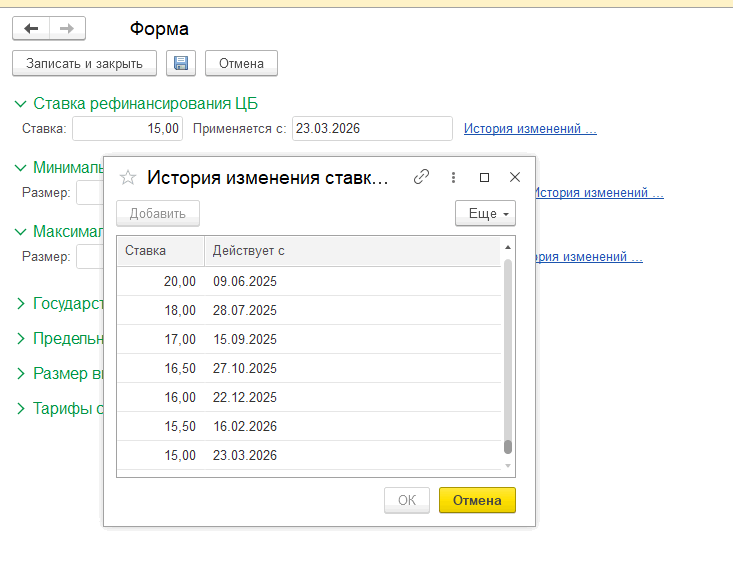Open История изменений link for refinancing rate

point(530,129)
